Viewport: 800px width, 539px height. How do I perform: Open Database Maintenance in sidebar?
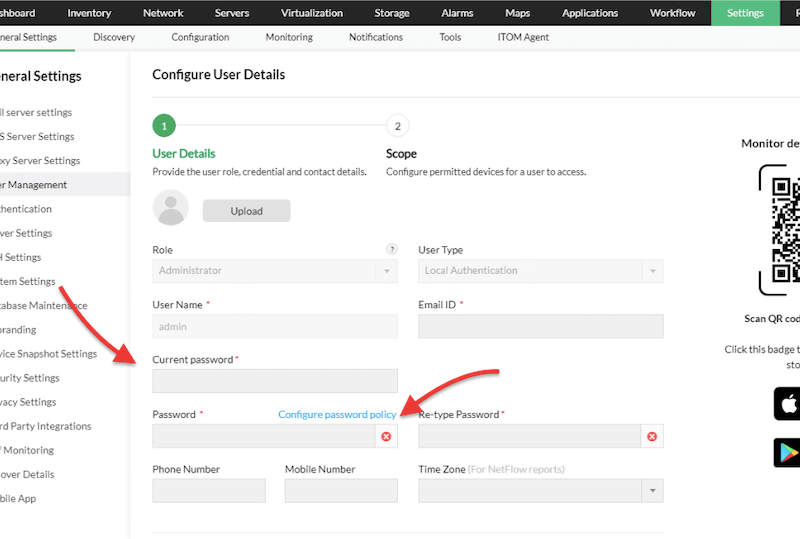44,306
